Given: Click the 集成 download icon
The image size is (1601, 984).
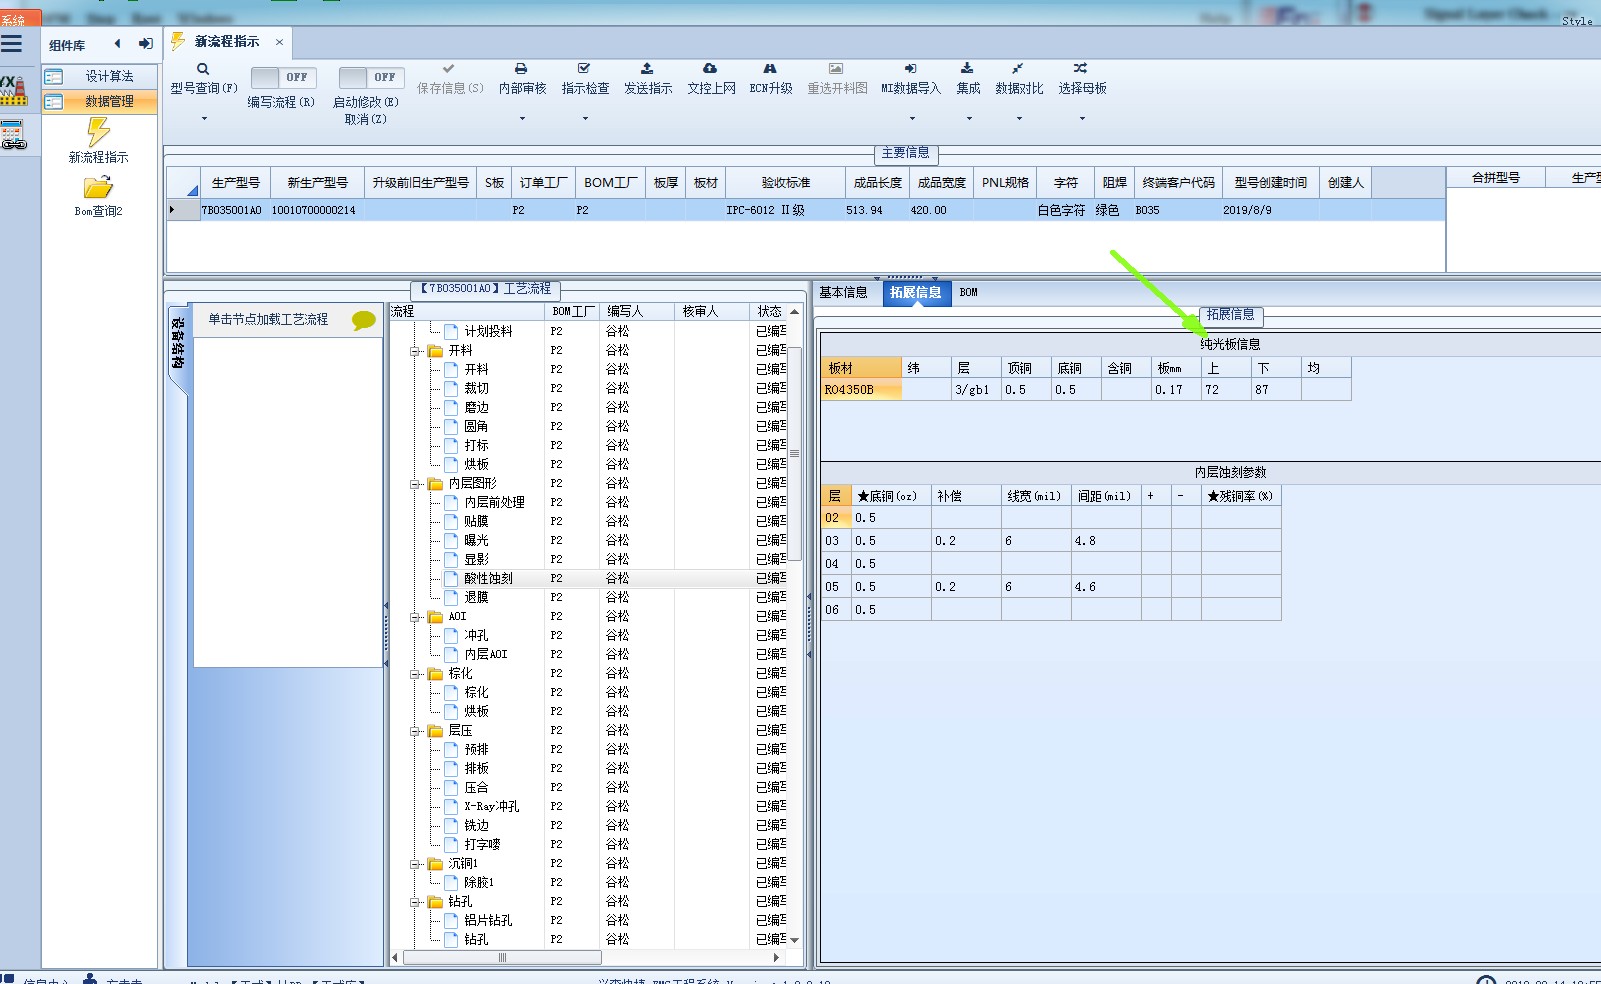Looking at the screenshot, I should 967,69.
